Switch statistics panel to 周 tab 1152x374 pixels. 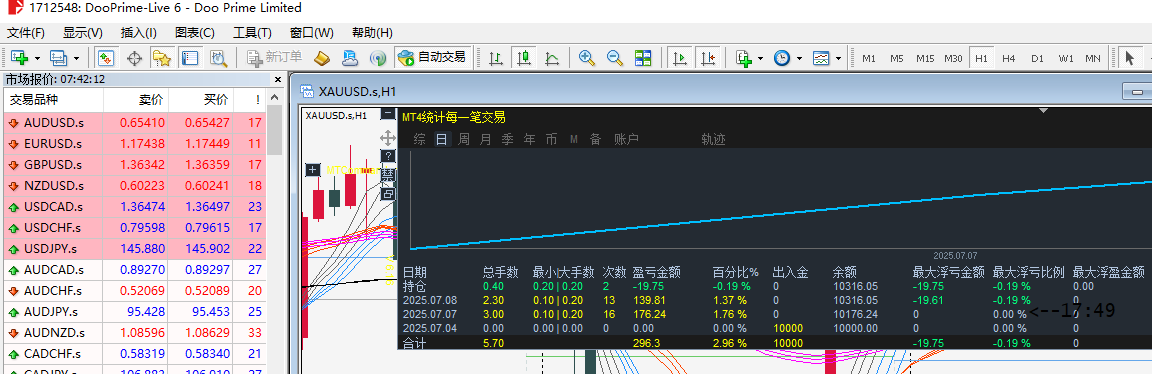(464, 139)
